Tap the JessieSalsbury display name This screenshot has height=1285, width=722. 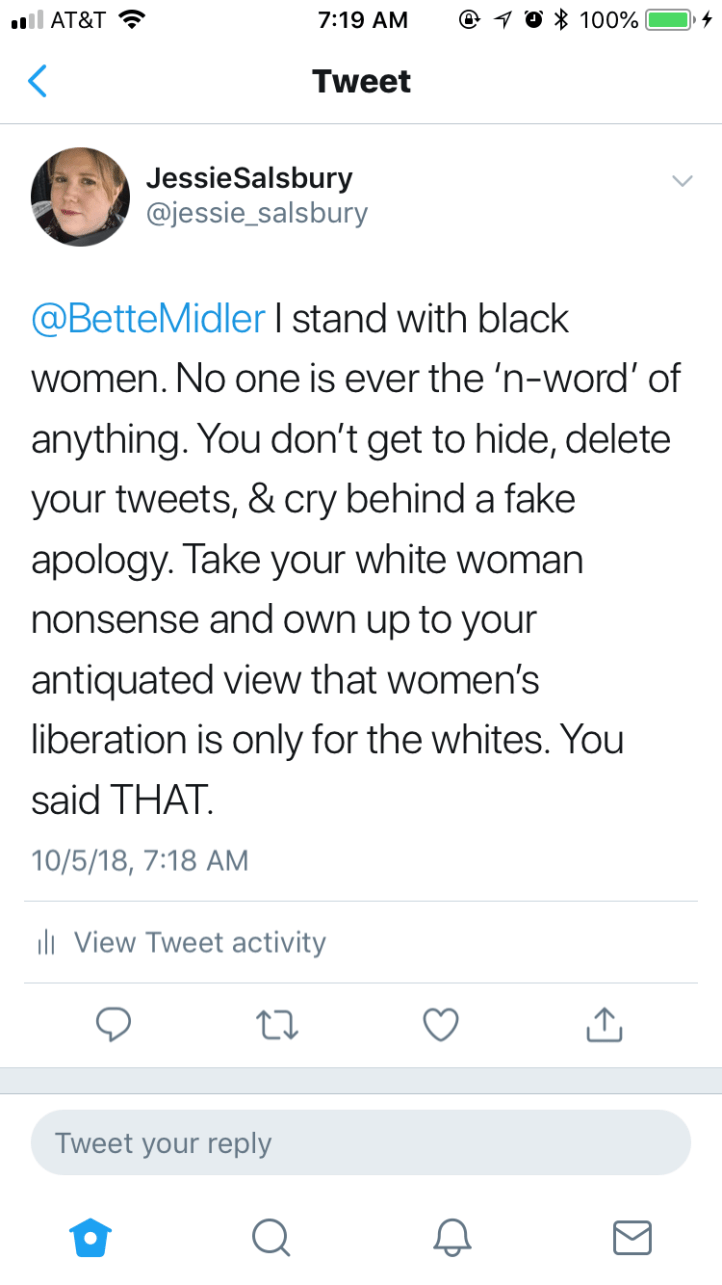[249, 179]
